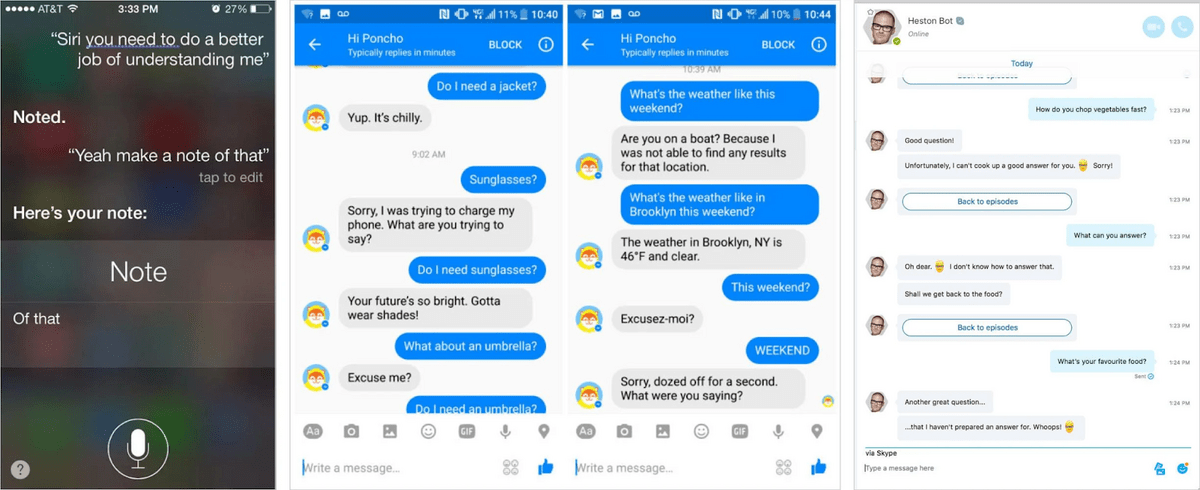
Task: Open info icon in second Poncho chat
Action: point(819,45)
